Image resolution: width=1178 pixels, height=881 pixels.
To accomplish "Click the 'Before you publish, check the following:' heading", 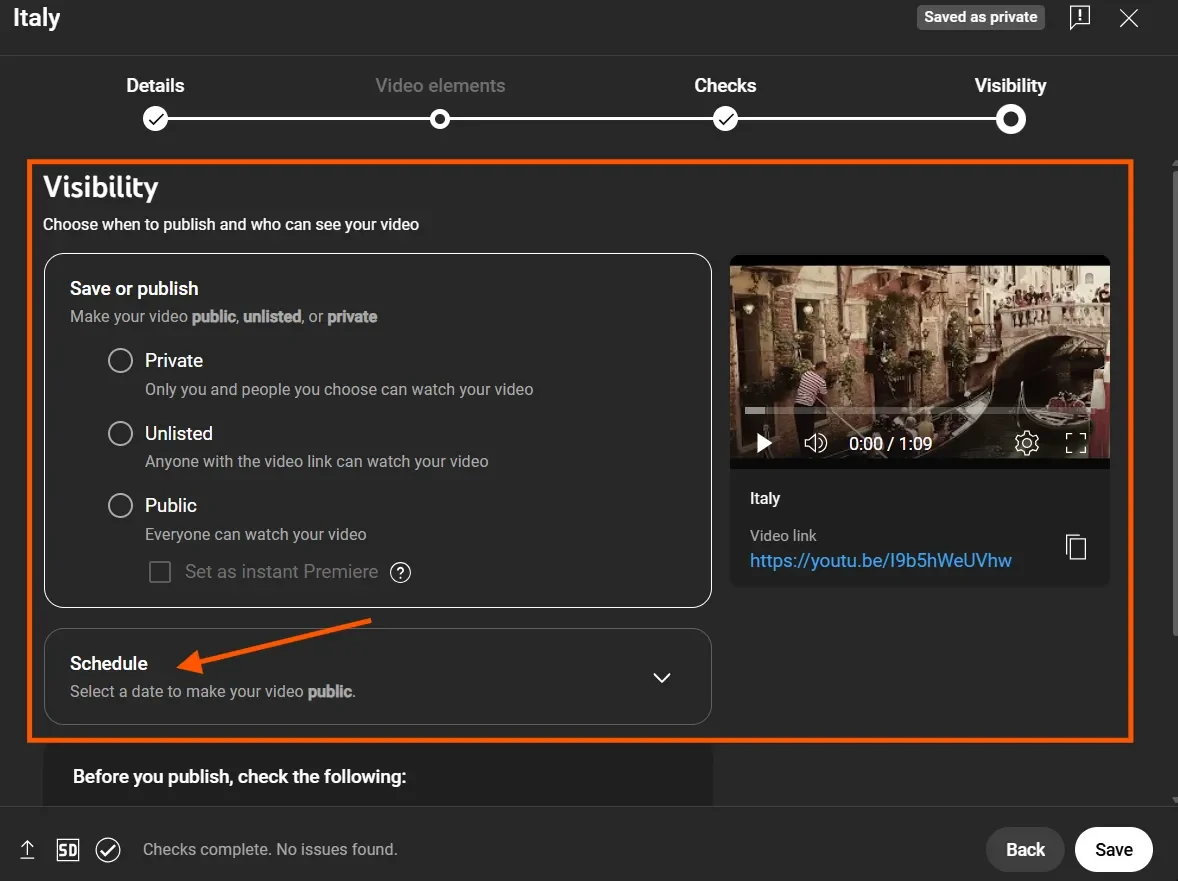I will click(240, 777).
